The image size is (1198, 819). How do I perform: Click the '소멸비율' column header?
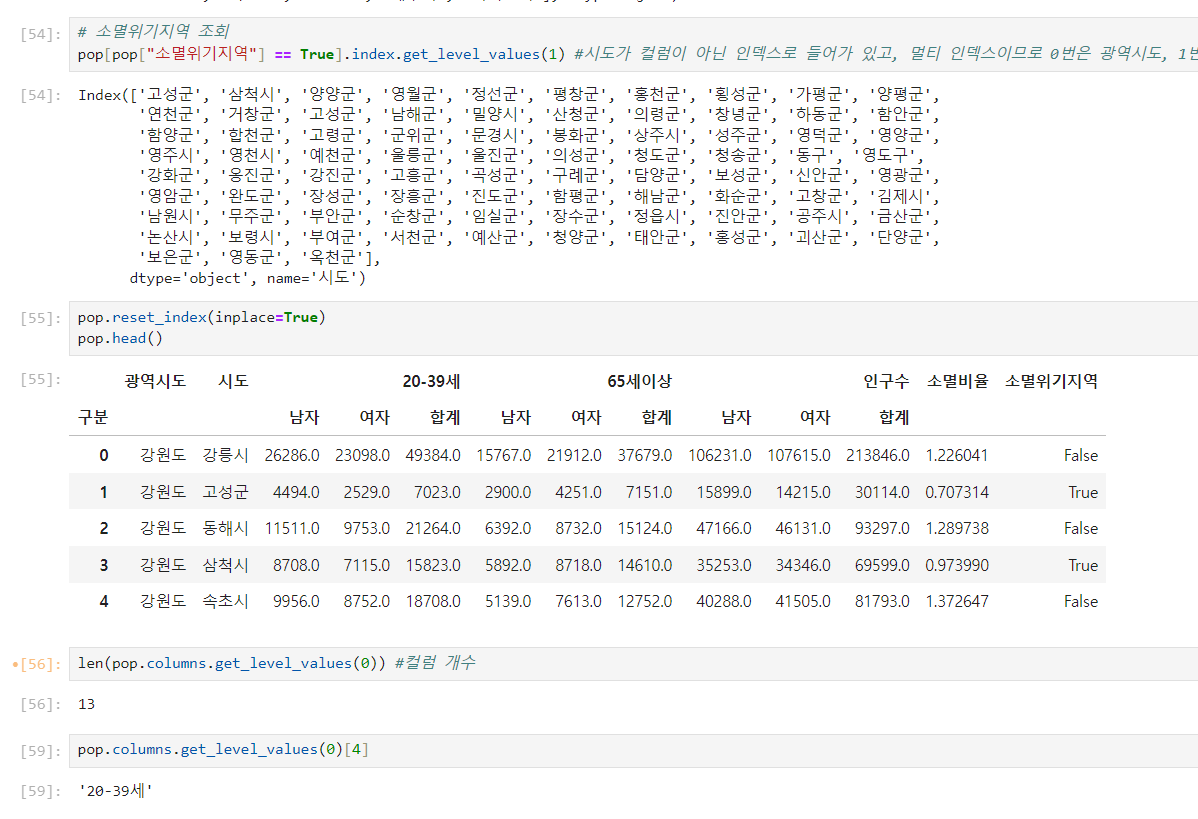pyautogui.click(x=957, y=380)
